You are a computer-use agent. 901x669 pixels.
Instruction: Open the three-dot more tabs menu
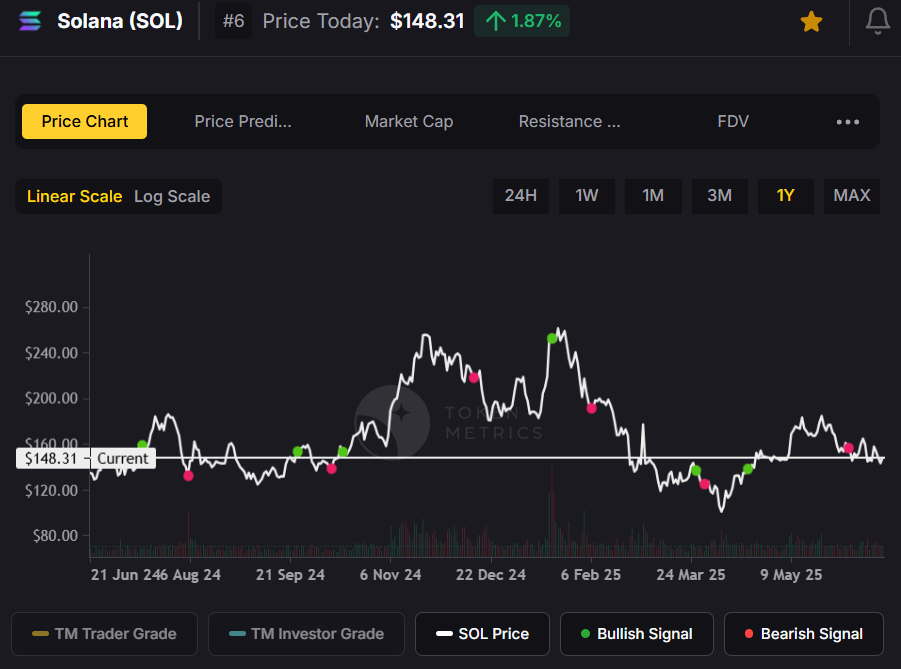[x=848, y=122]
